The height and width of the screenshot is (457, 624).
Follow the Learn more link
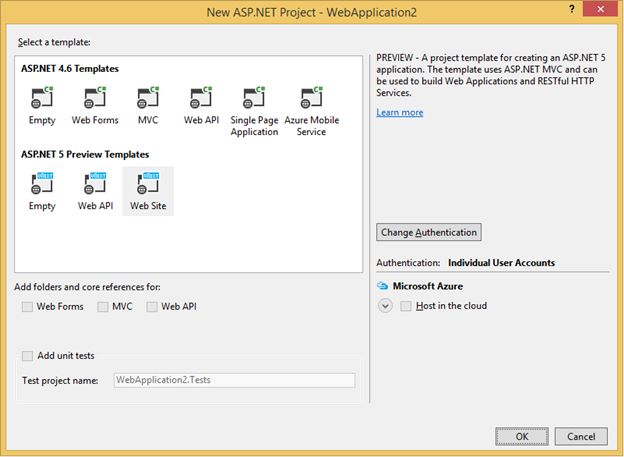pyautogui.click(x=400, y=113)
